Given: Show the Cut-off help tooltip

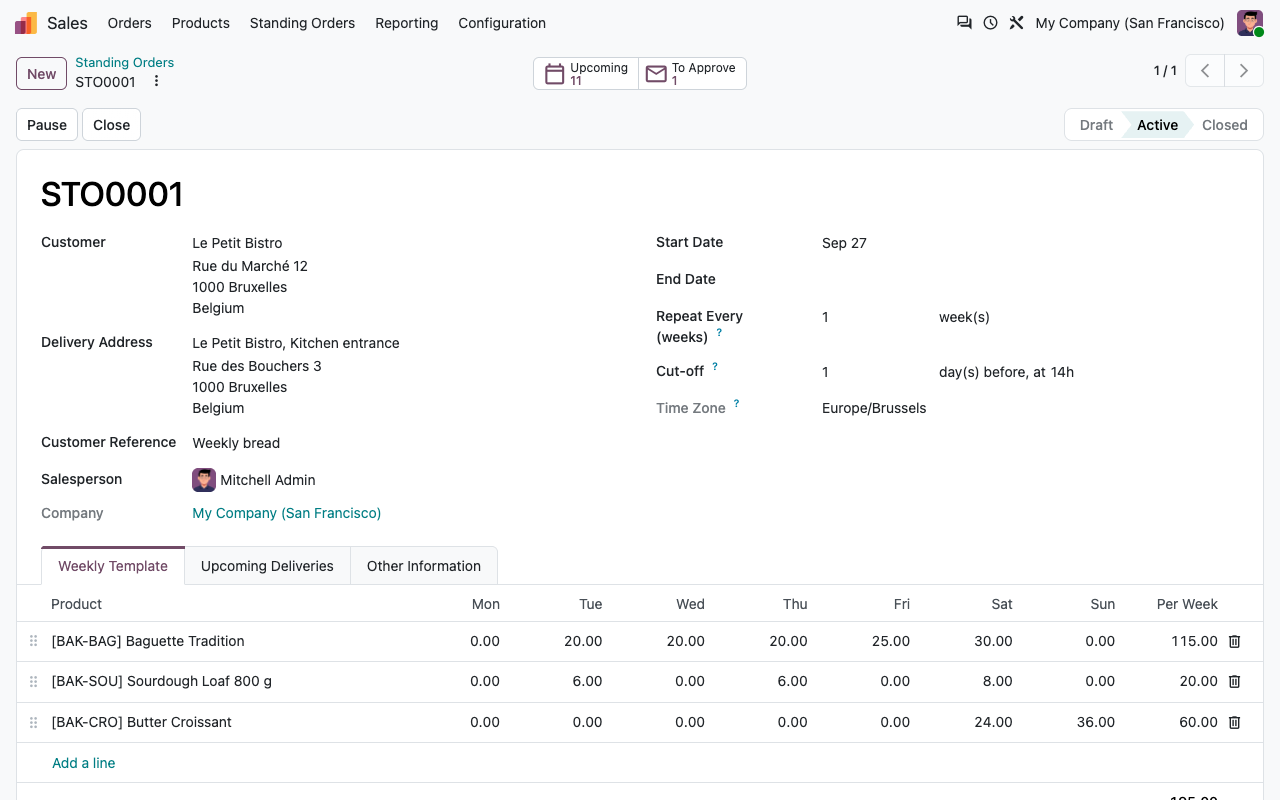Looking at the screenshot, I should [715, 367].
